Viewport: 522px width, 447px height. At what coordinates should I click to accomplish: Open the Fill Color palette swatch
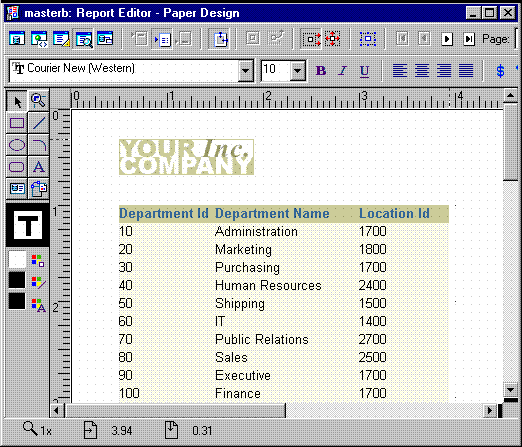[x=17, y=260]
